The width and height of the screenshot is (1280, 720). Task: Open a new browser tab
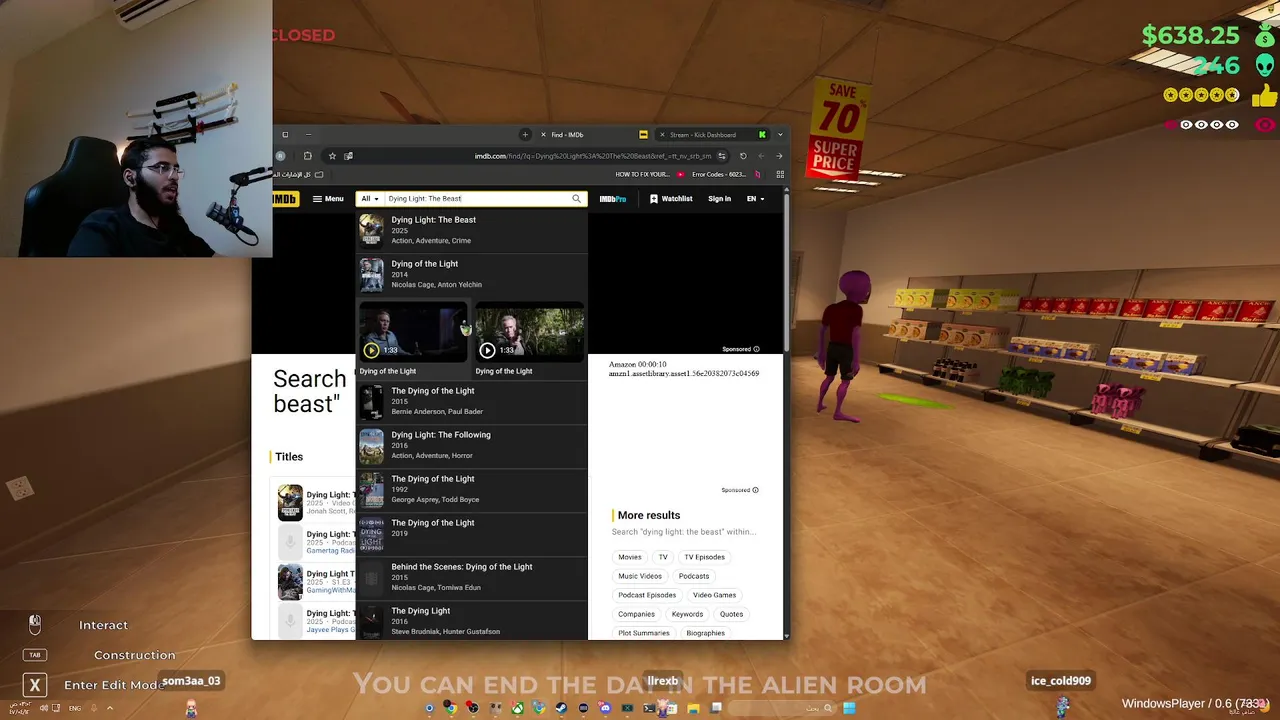525,135
